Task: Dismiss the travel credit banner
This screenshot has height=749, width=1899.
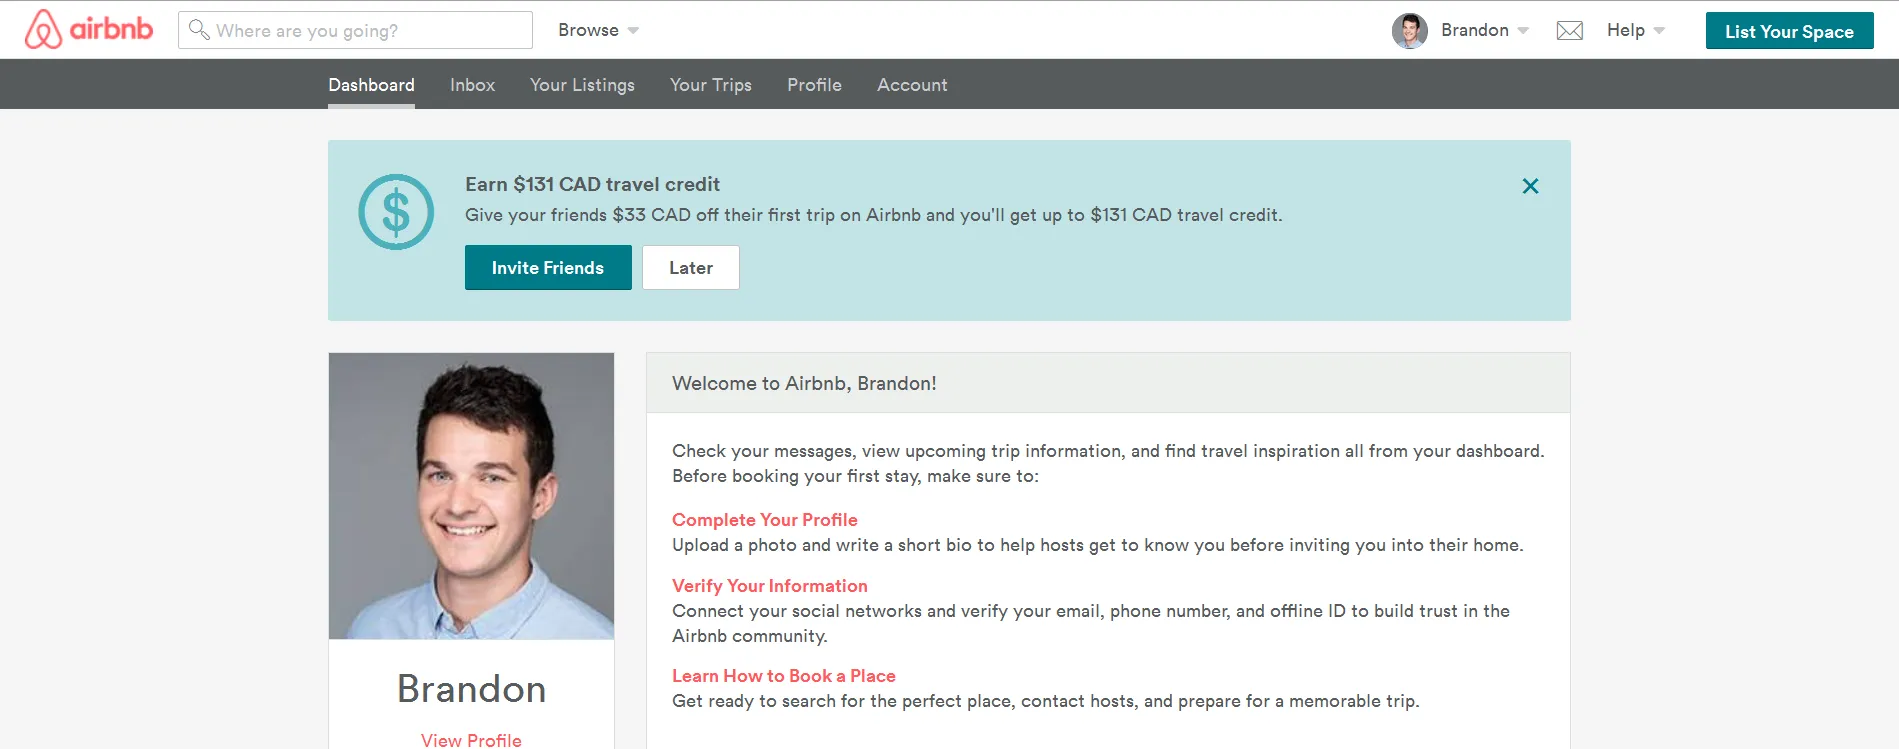Action: 1530,186
